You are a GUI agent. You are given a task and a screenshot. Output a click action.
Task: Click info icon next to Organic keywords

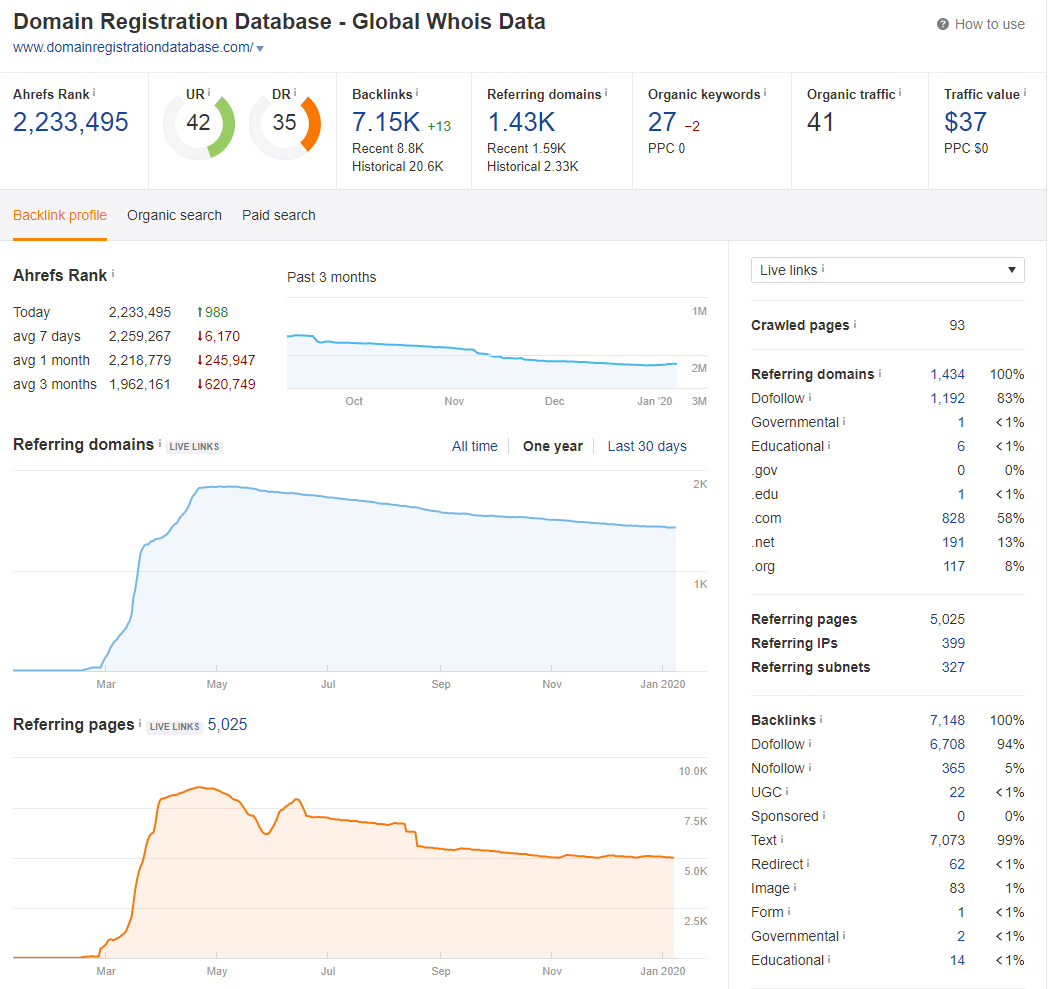click(x=765, y=93)
